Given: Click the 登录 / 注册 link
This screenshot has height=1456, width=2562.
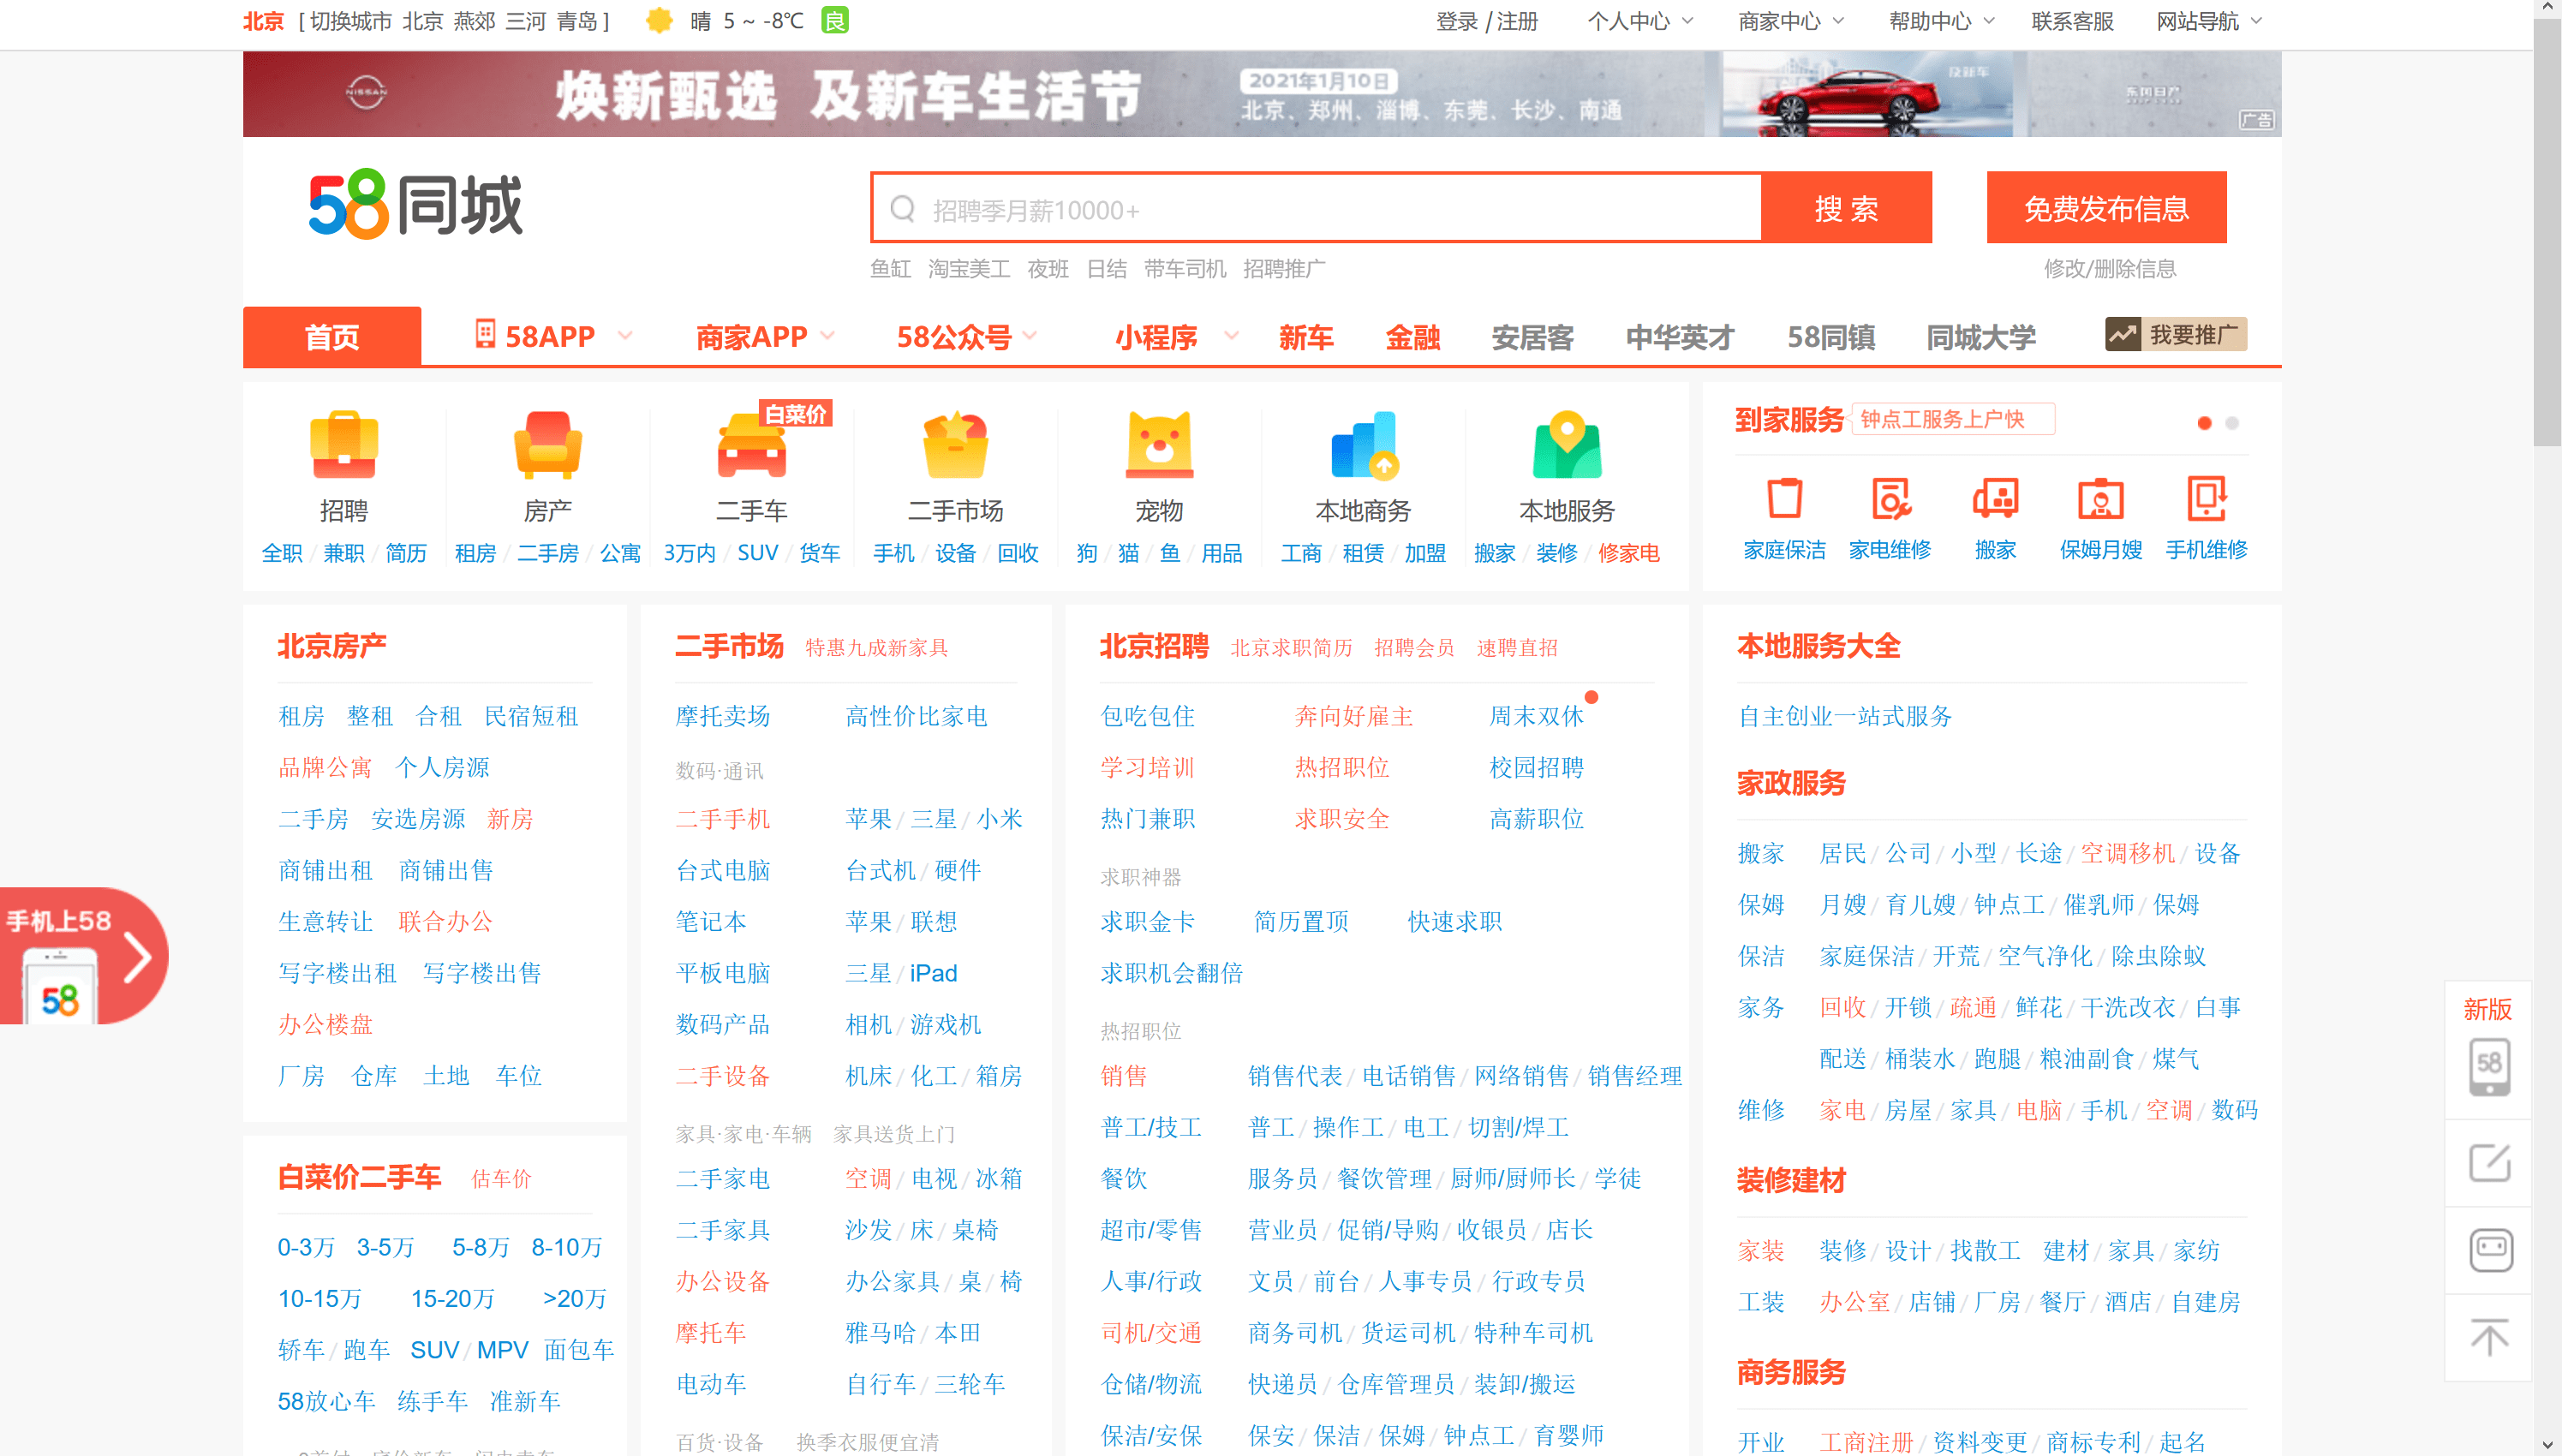Looking at the screenshot, I should coord(1486,21).
